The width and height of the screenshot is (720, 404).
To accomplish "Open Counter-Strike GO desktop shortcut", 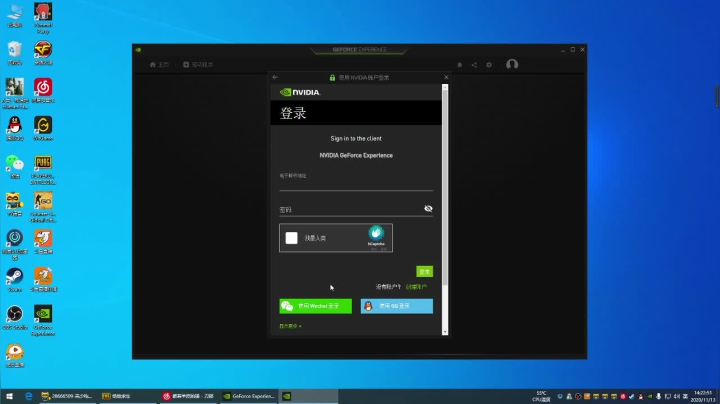I will (x=43, y=207).
